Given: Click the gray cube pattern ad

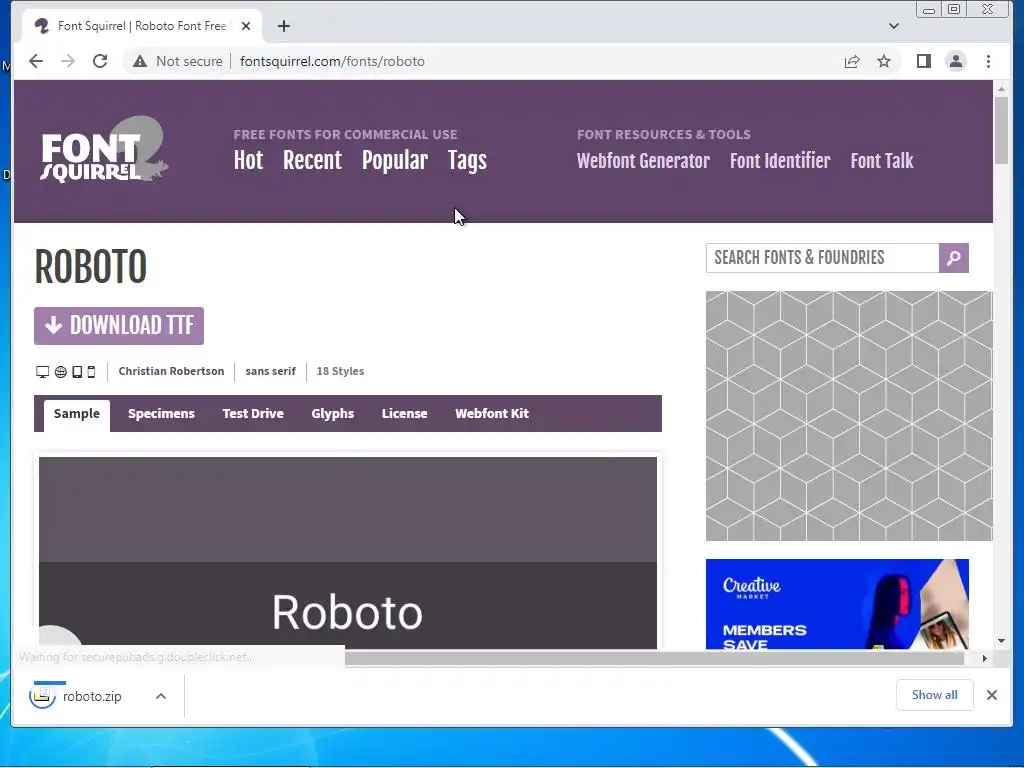Looking at the screenshot, I should (849, 416).
